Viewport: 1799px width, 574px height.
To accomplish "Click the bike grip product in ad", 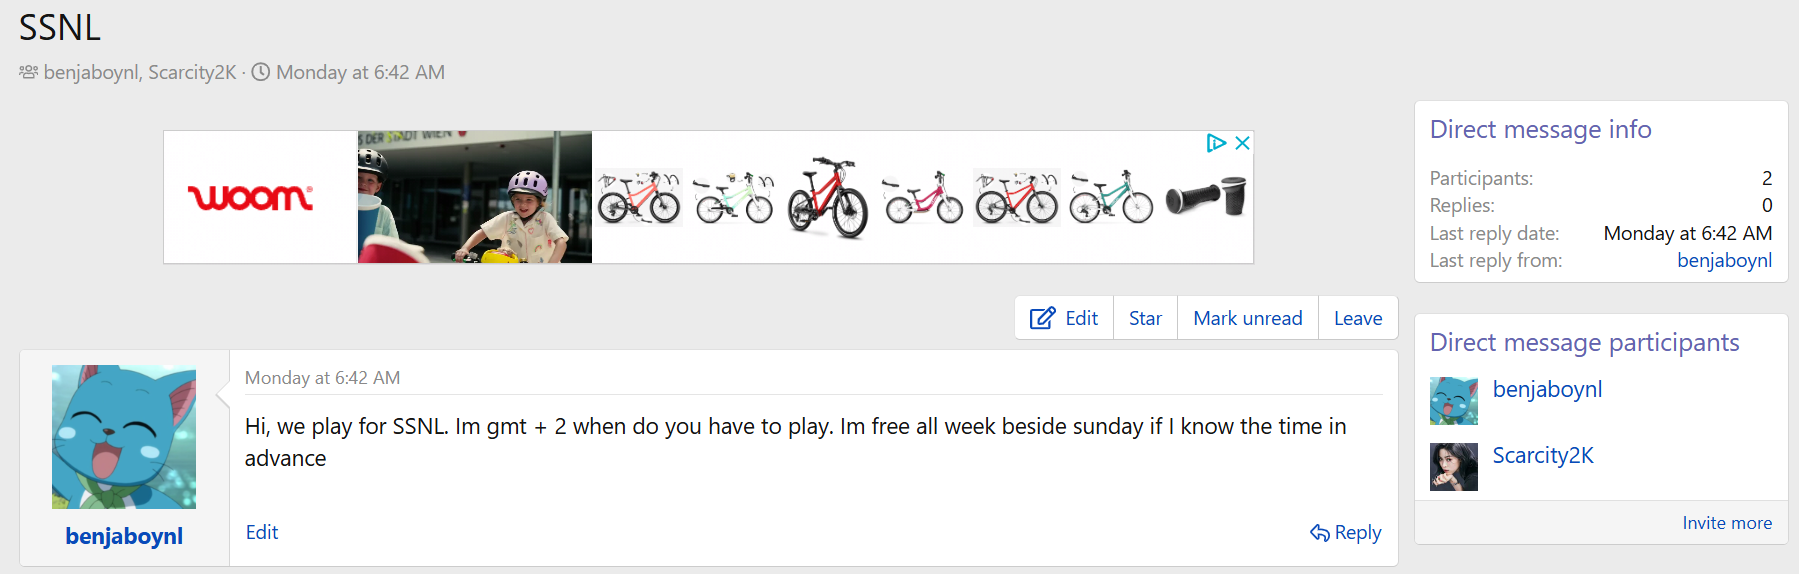I will pos(1206,196).
